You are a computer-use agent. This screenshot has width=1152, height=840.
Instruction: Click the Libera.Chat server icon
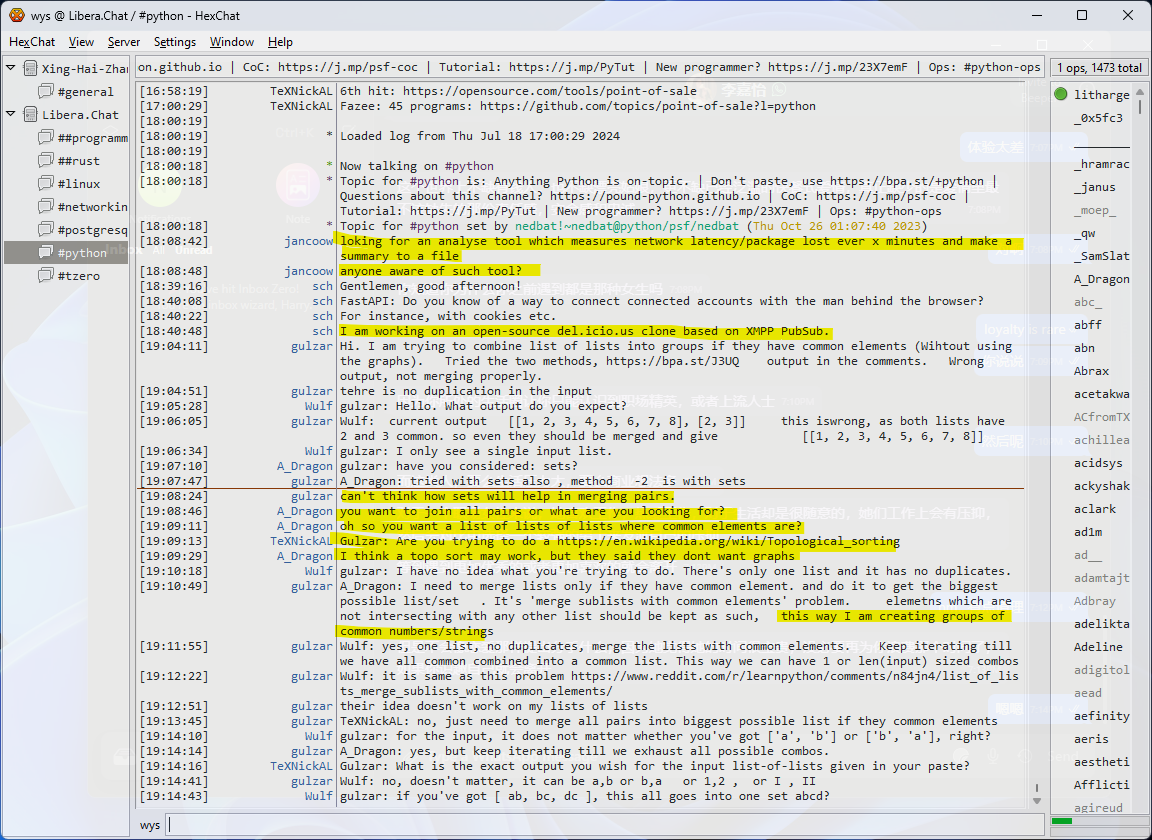click(x=30, y=115)
